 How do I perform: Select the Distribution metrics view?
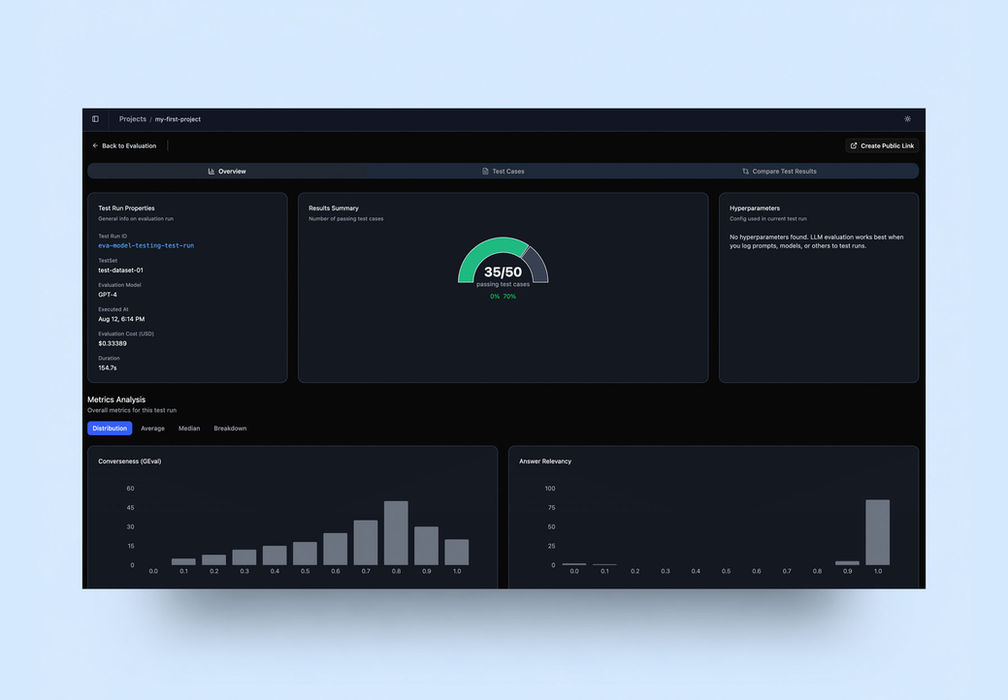coord(110,428)
